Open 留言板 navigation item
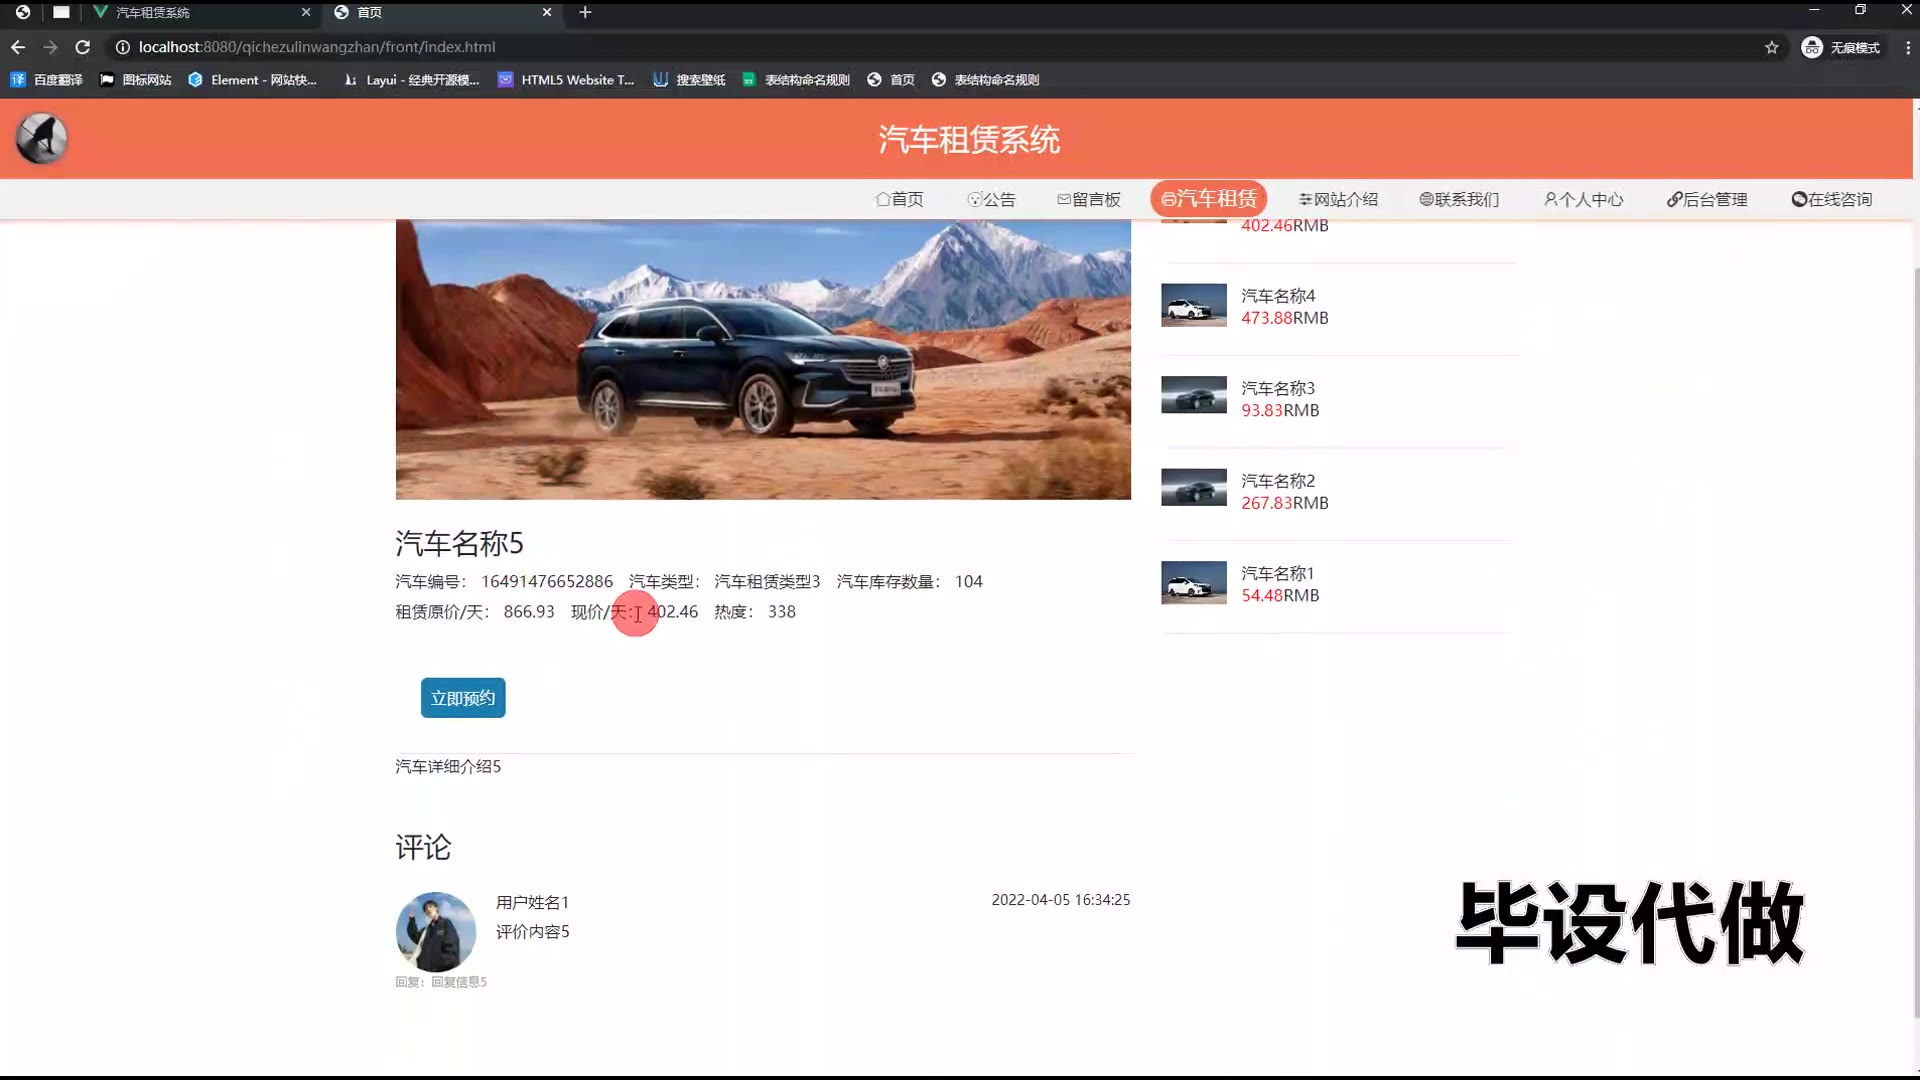The image size is (1920, 1080). (x=1089, y=199)
